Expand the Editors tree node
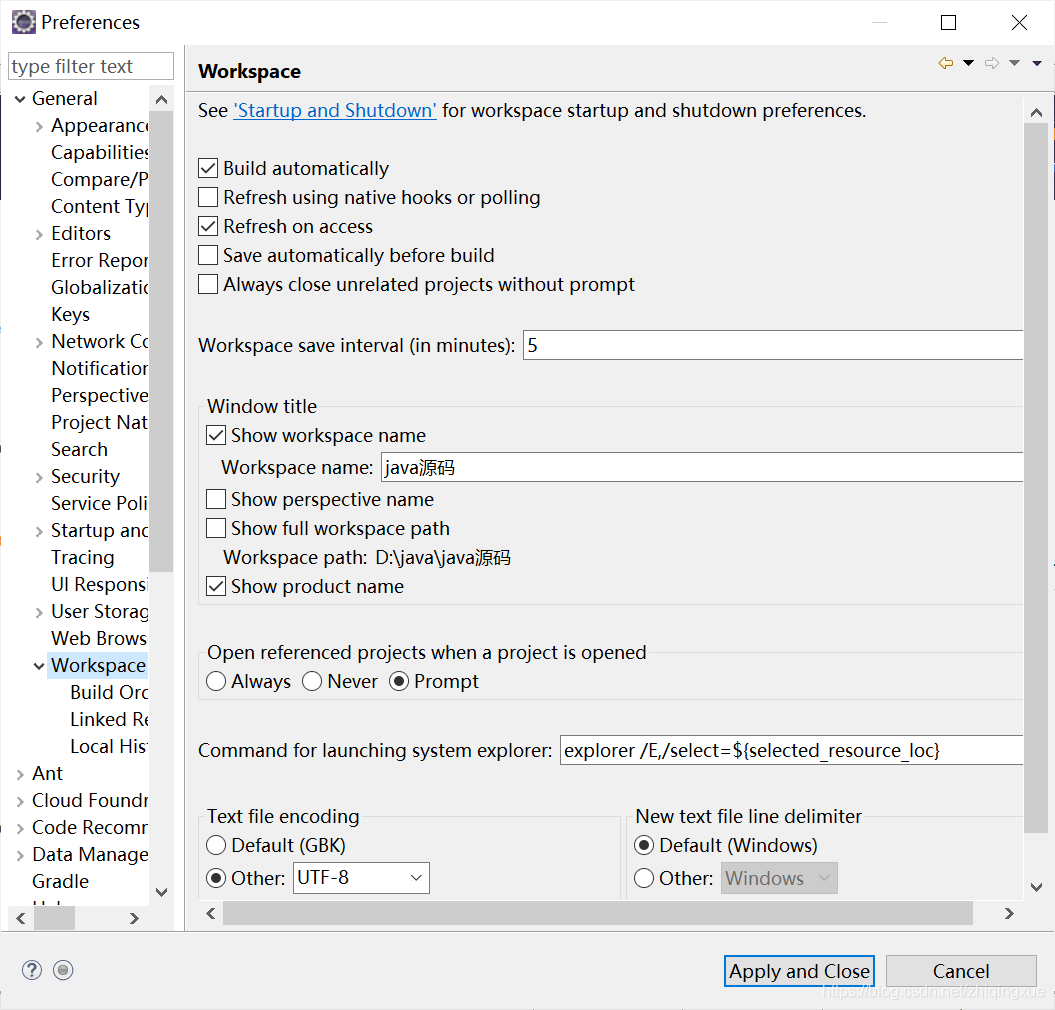Viewport: 1055px width, 1010px height. 39,234
